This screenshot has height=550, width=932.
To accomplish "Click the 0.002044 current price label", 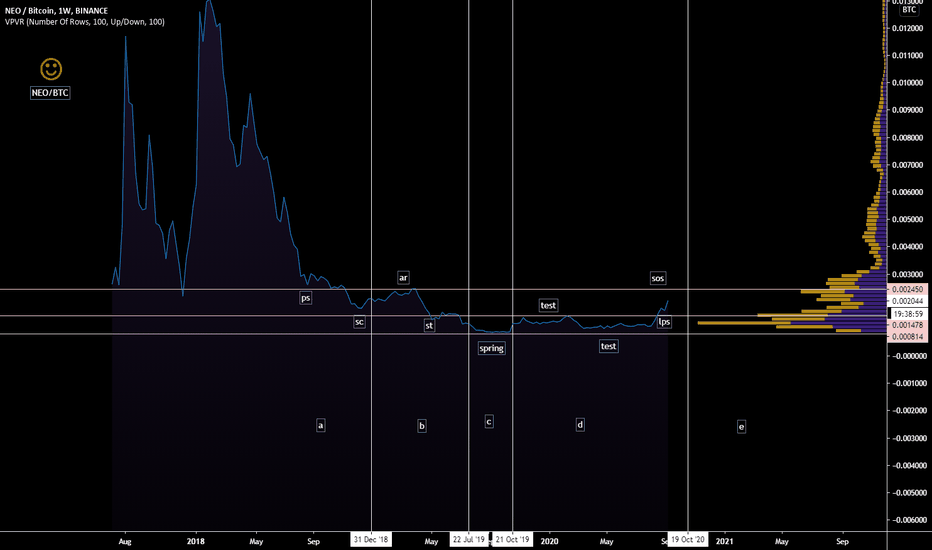I will tap(907, 301).
